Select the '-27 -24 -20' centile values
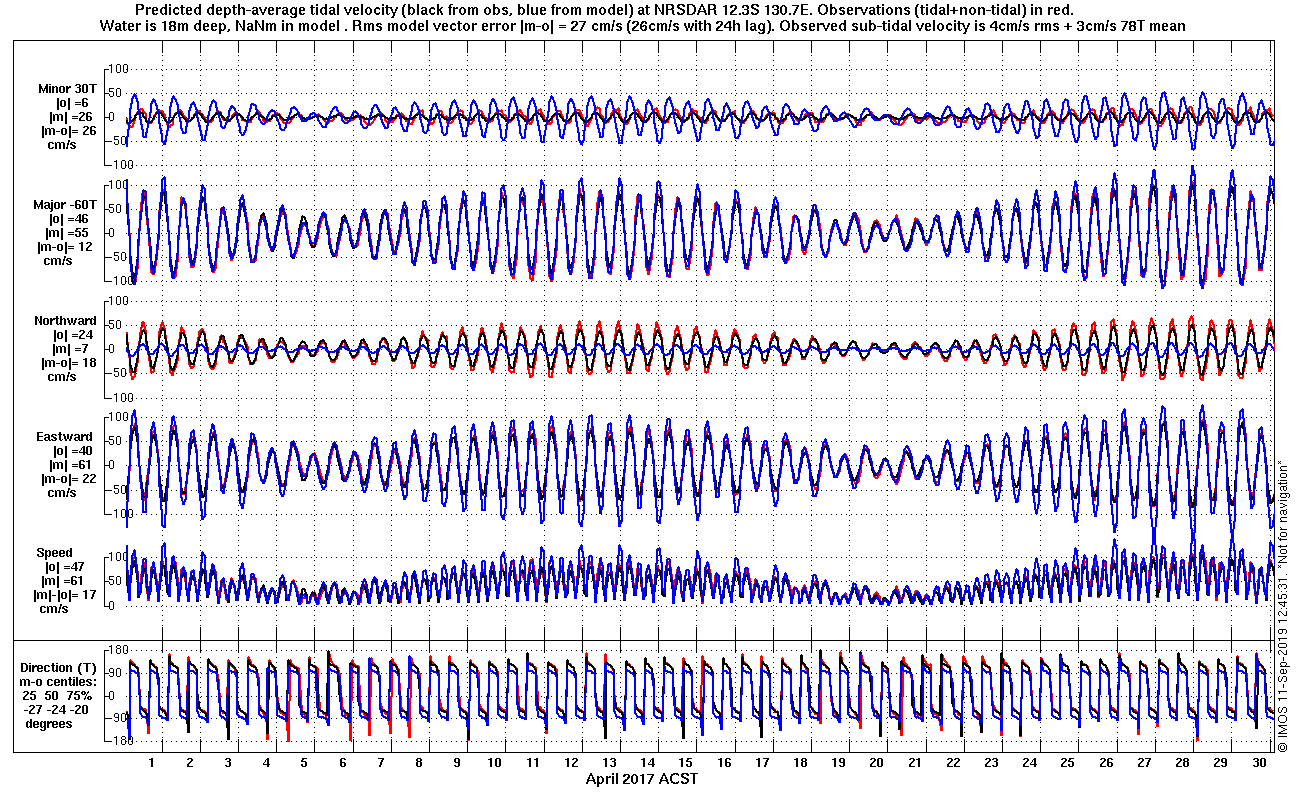 58,710
